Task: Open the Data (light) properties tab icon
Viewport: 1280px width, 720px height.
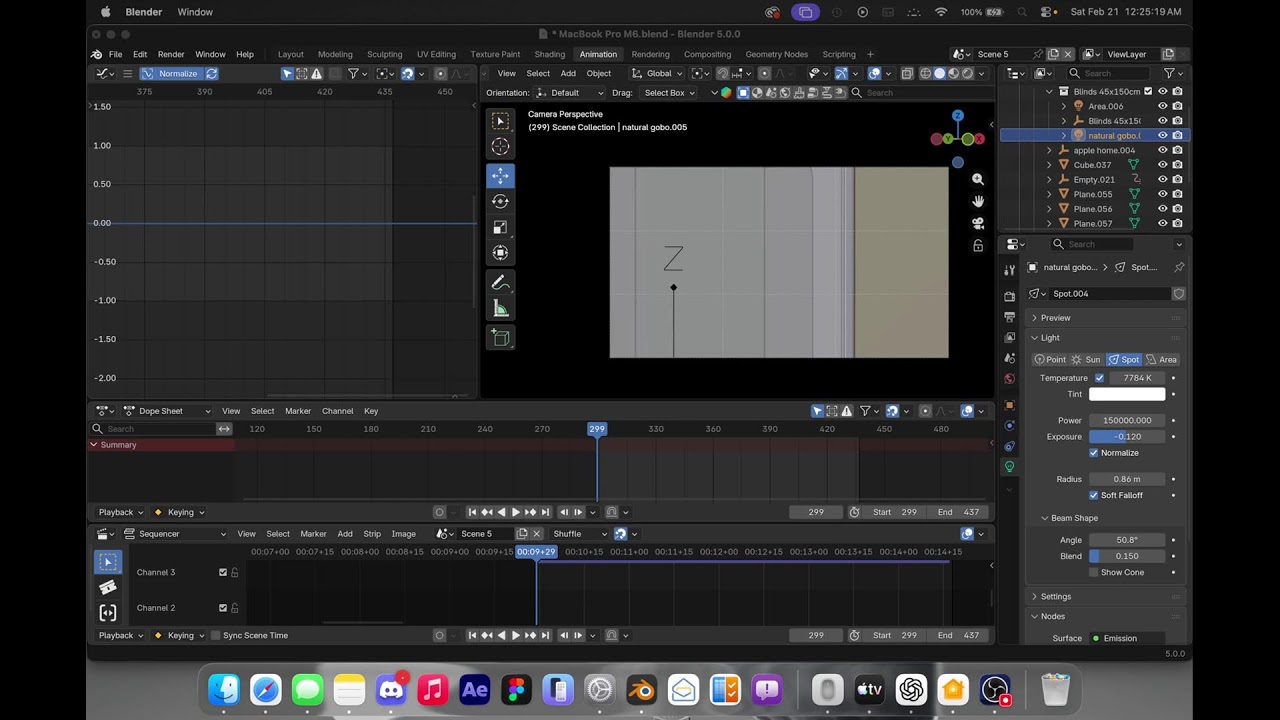Action: [x=1009, y=466]
